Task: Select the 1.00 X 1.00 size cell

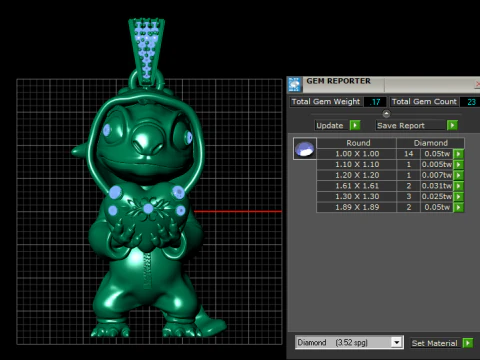Action: click(x=357, y=154)
